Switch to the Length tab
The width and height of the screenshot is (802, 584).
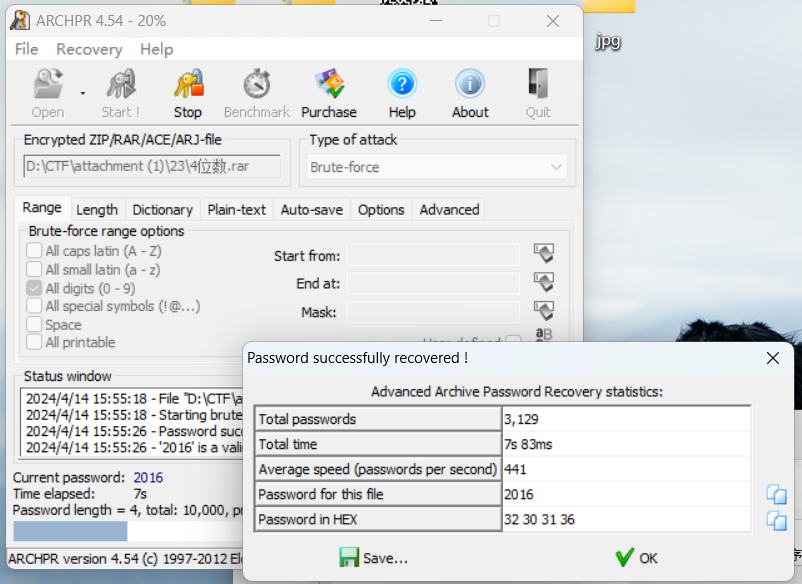[x=97, y=210]
